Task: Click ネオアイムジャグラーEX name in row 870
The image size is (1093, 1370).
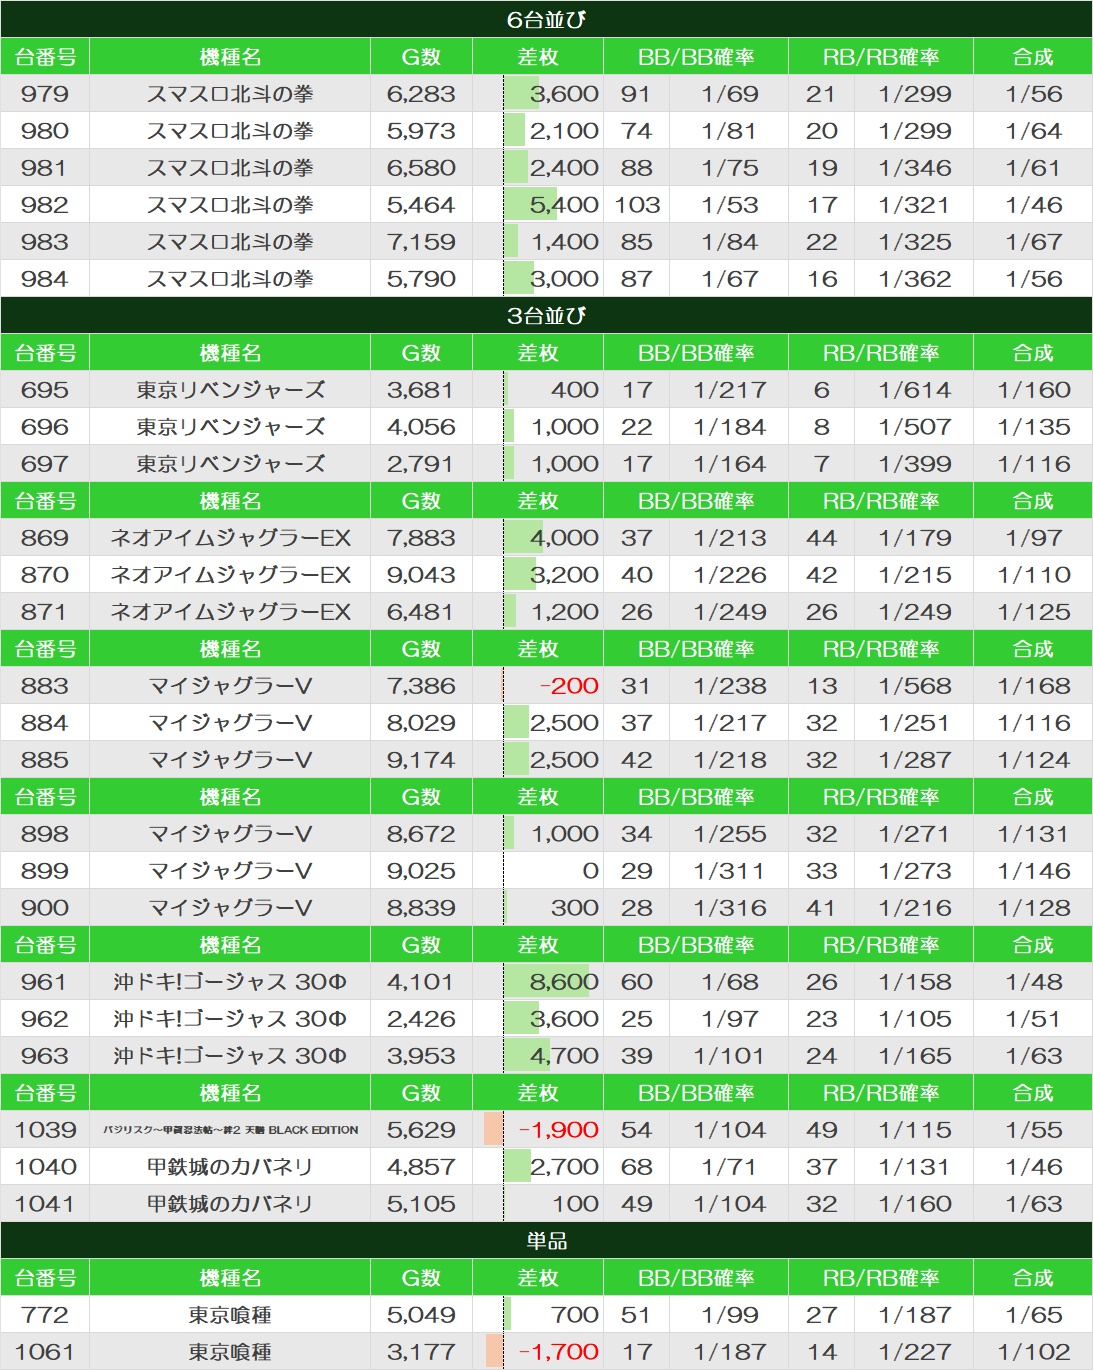Action: (x=230, y=575)
